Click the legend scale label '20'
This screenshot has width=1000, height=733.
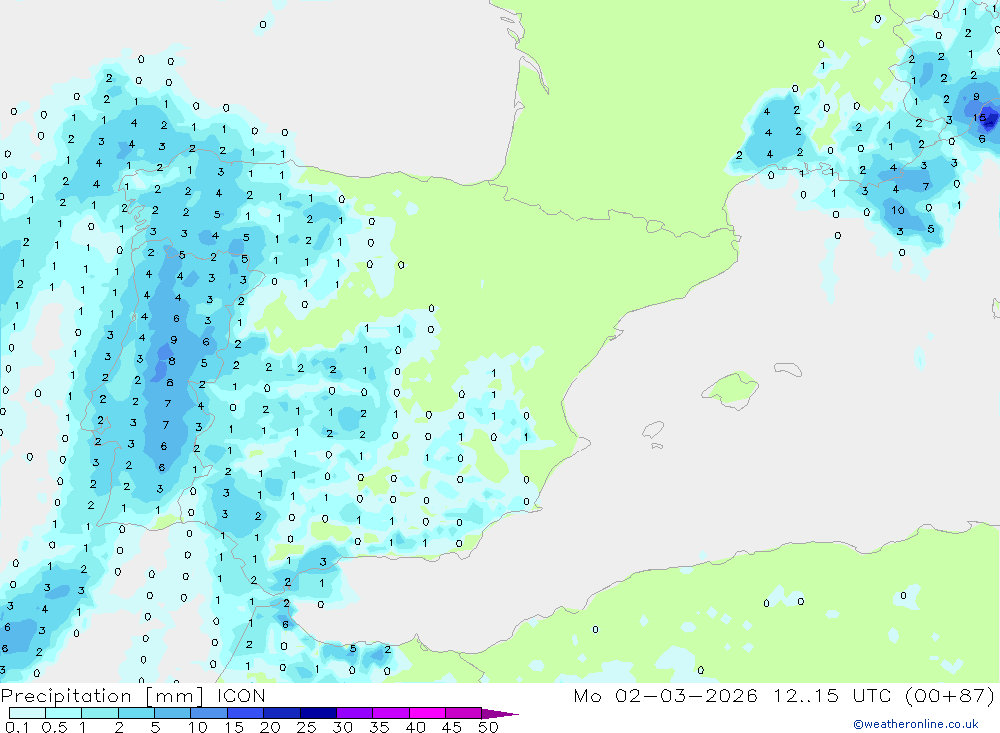(270, 727)
